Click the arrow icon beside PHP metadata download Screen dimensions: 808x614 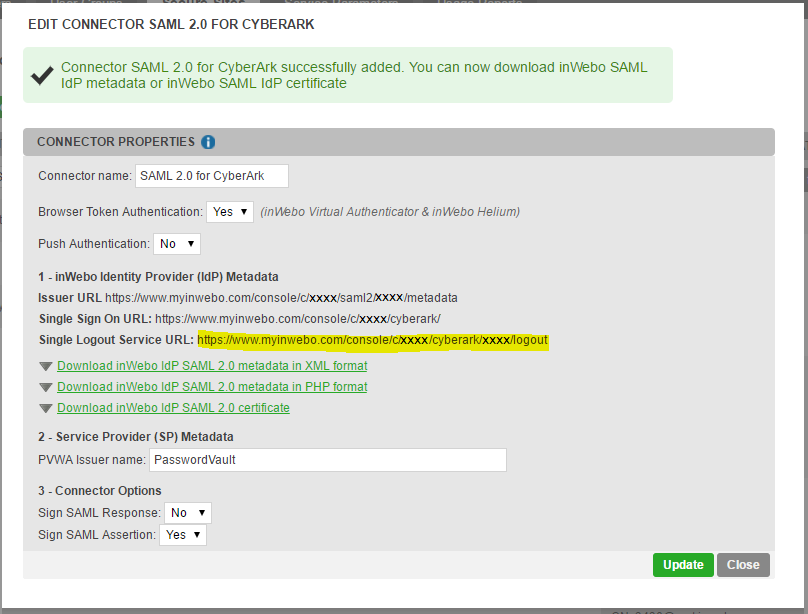(x=46, y=387)
